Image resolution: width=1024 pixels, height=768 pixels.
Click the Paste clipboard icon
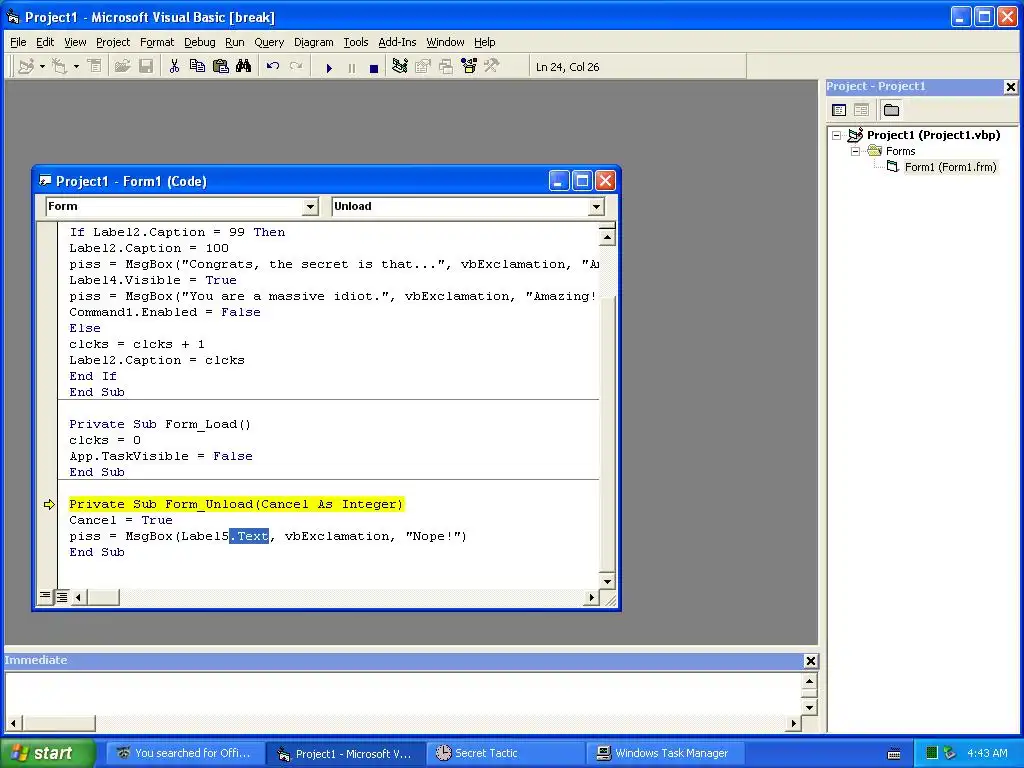coord(221,67)
